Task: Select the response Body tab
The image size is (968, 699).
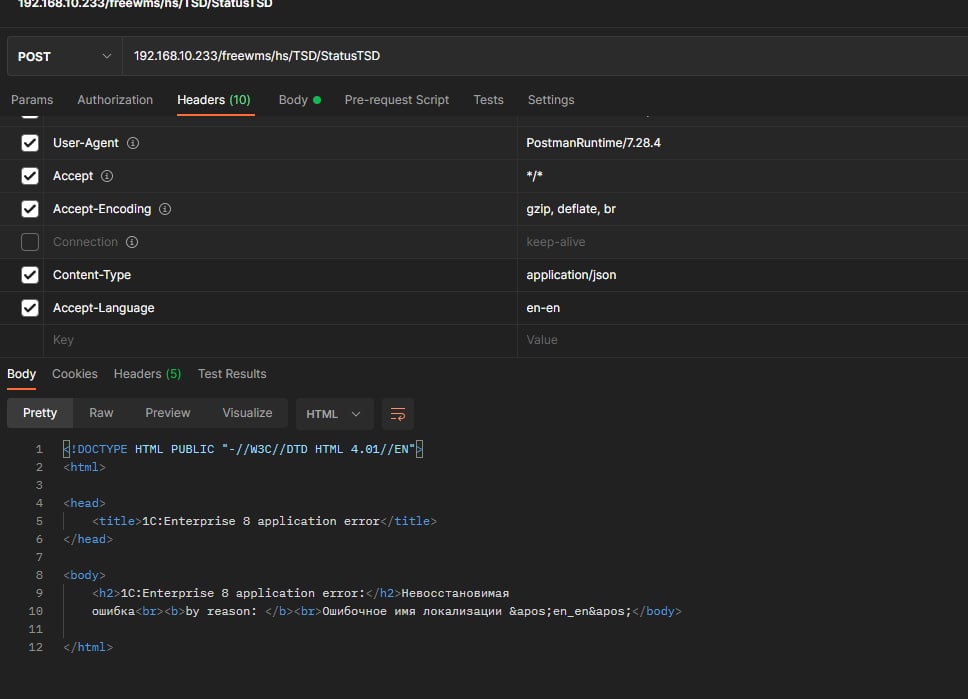Action: tap(22, 374)
